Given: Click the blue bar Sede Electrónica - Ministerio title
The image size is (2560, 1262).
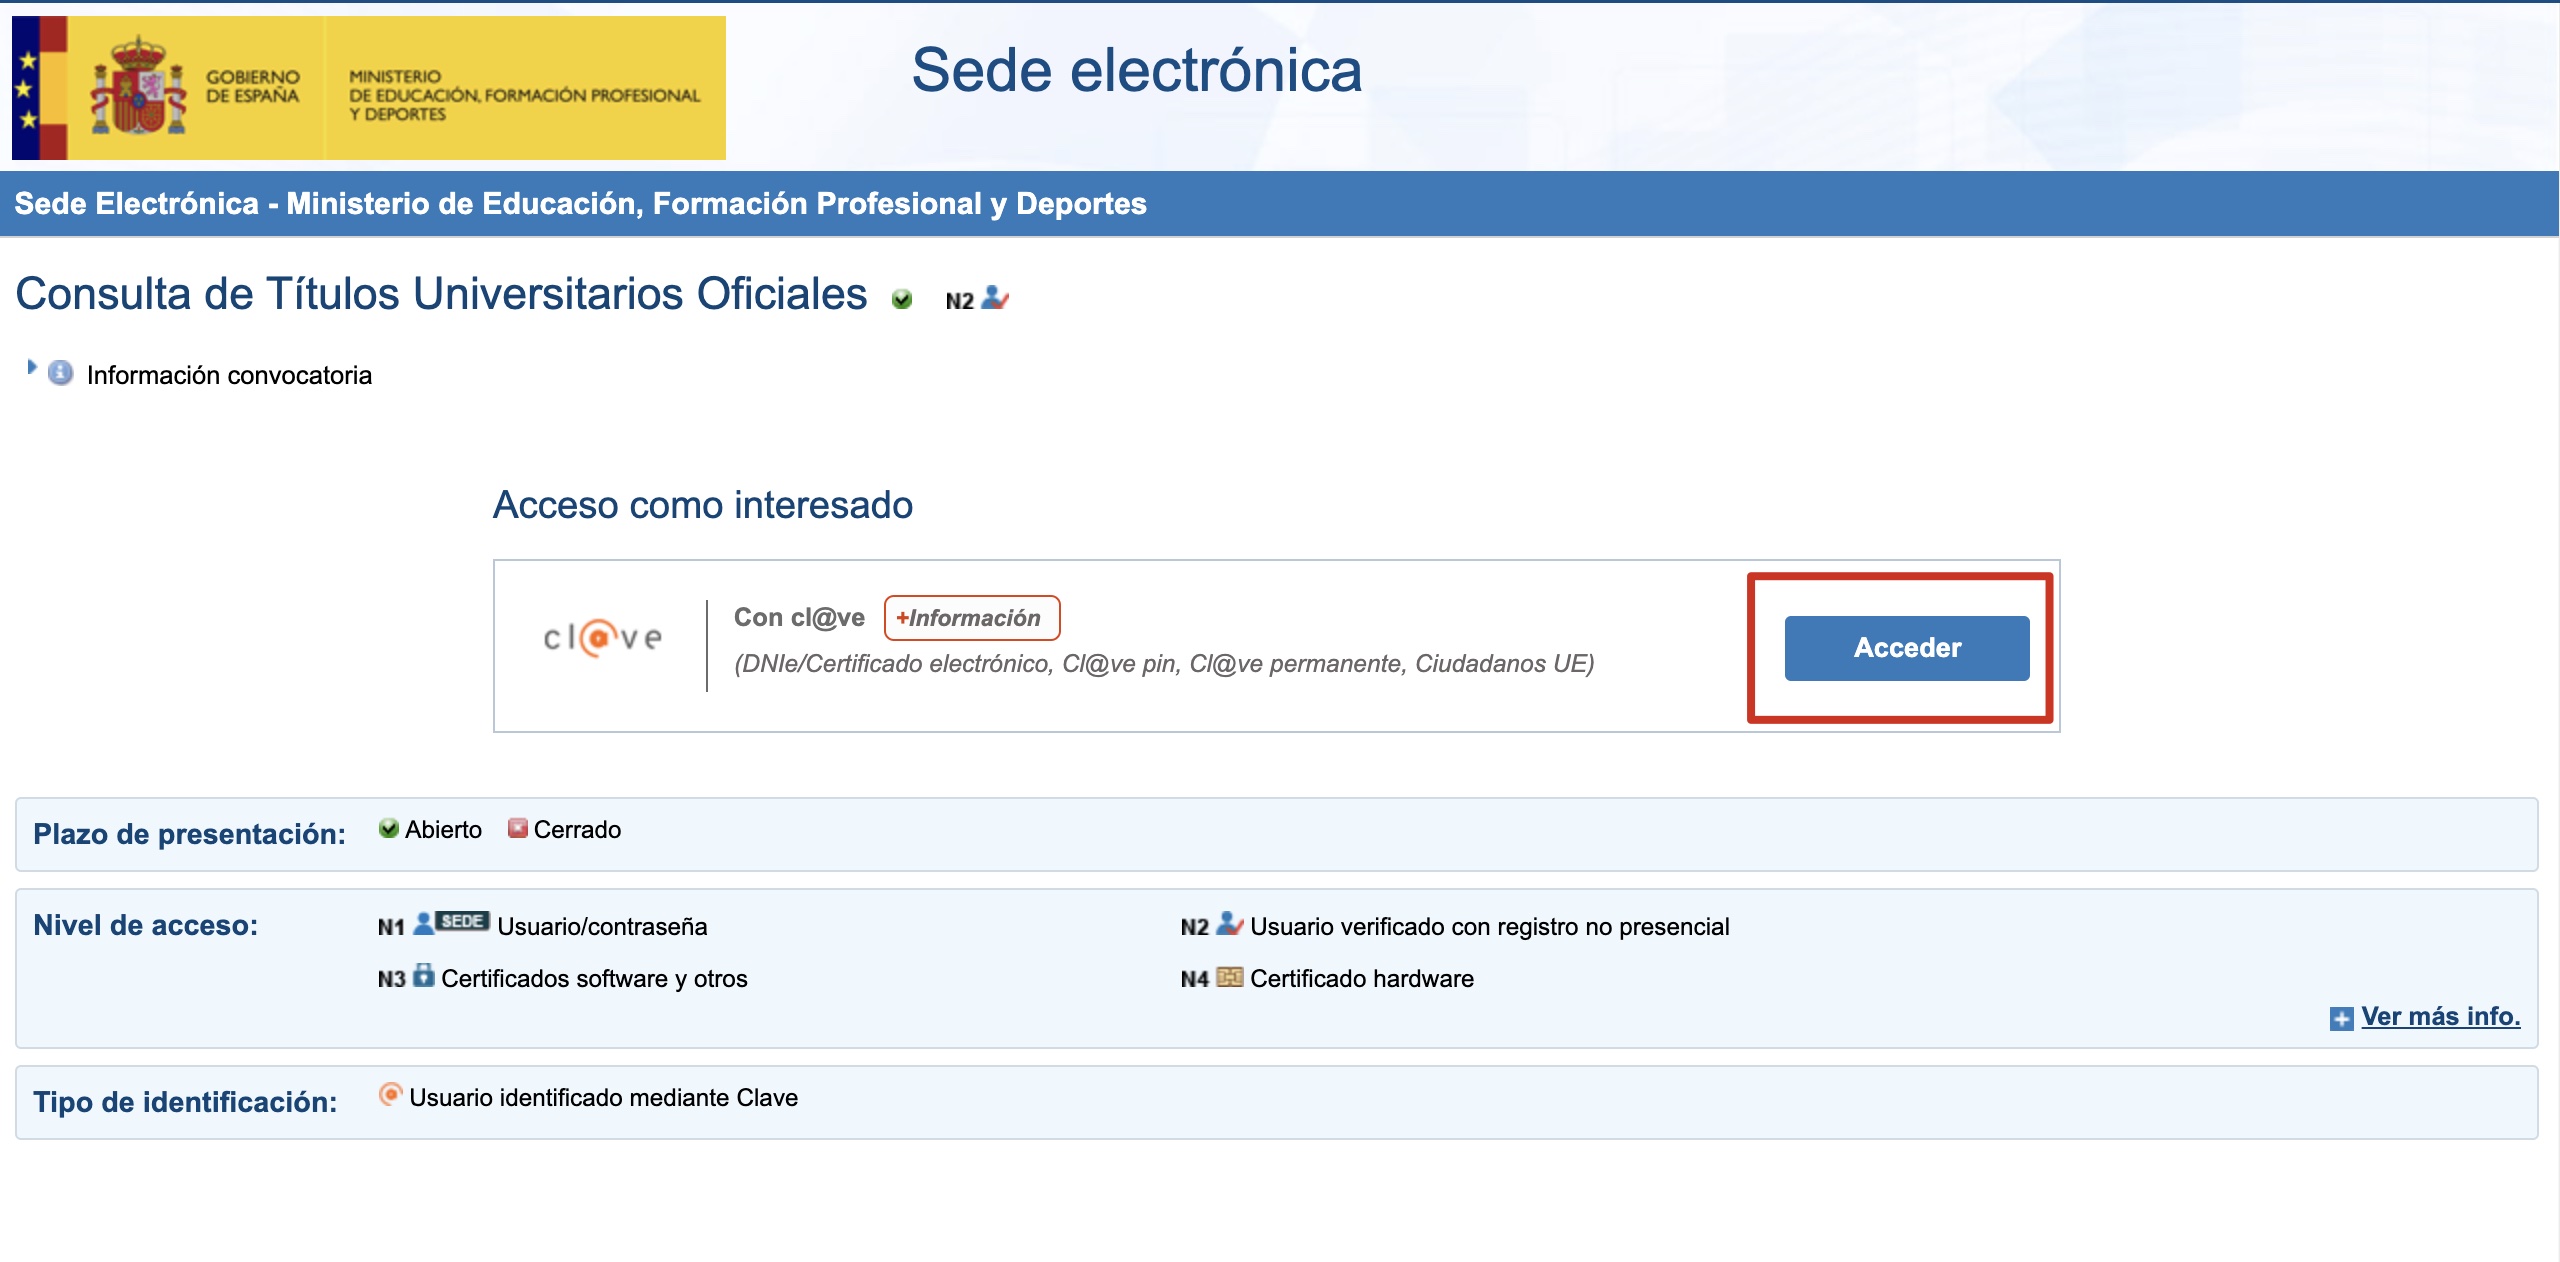Looking at the screenshot, I should coord(580,204).
